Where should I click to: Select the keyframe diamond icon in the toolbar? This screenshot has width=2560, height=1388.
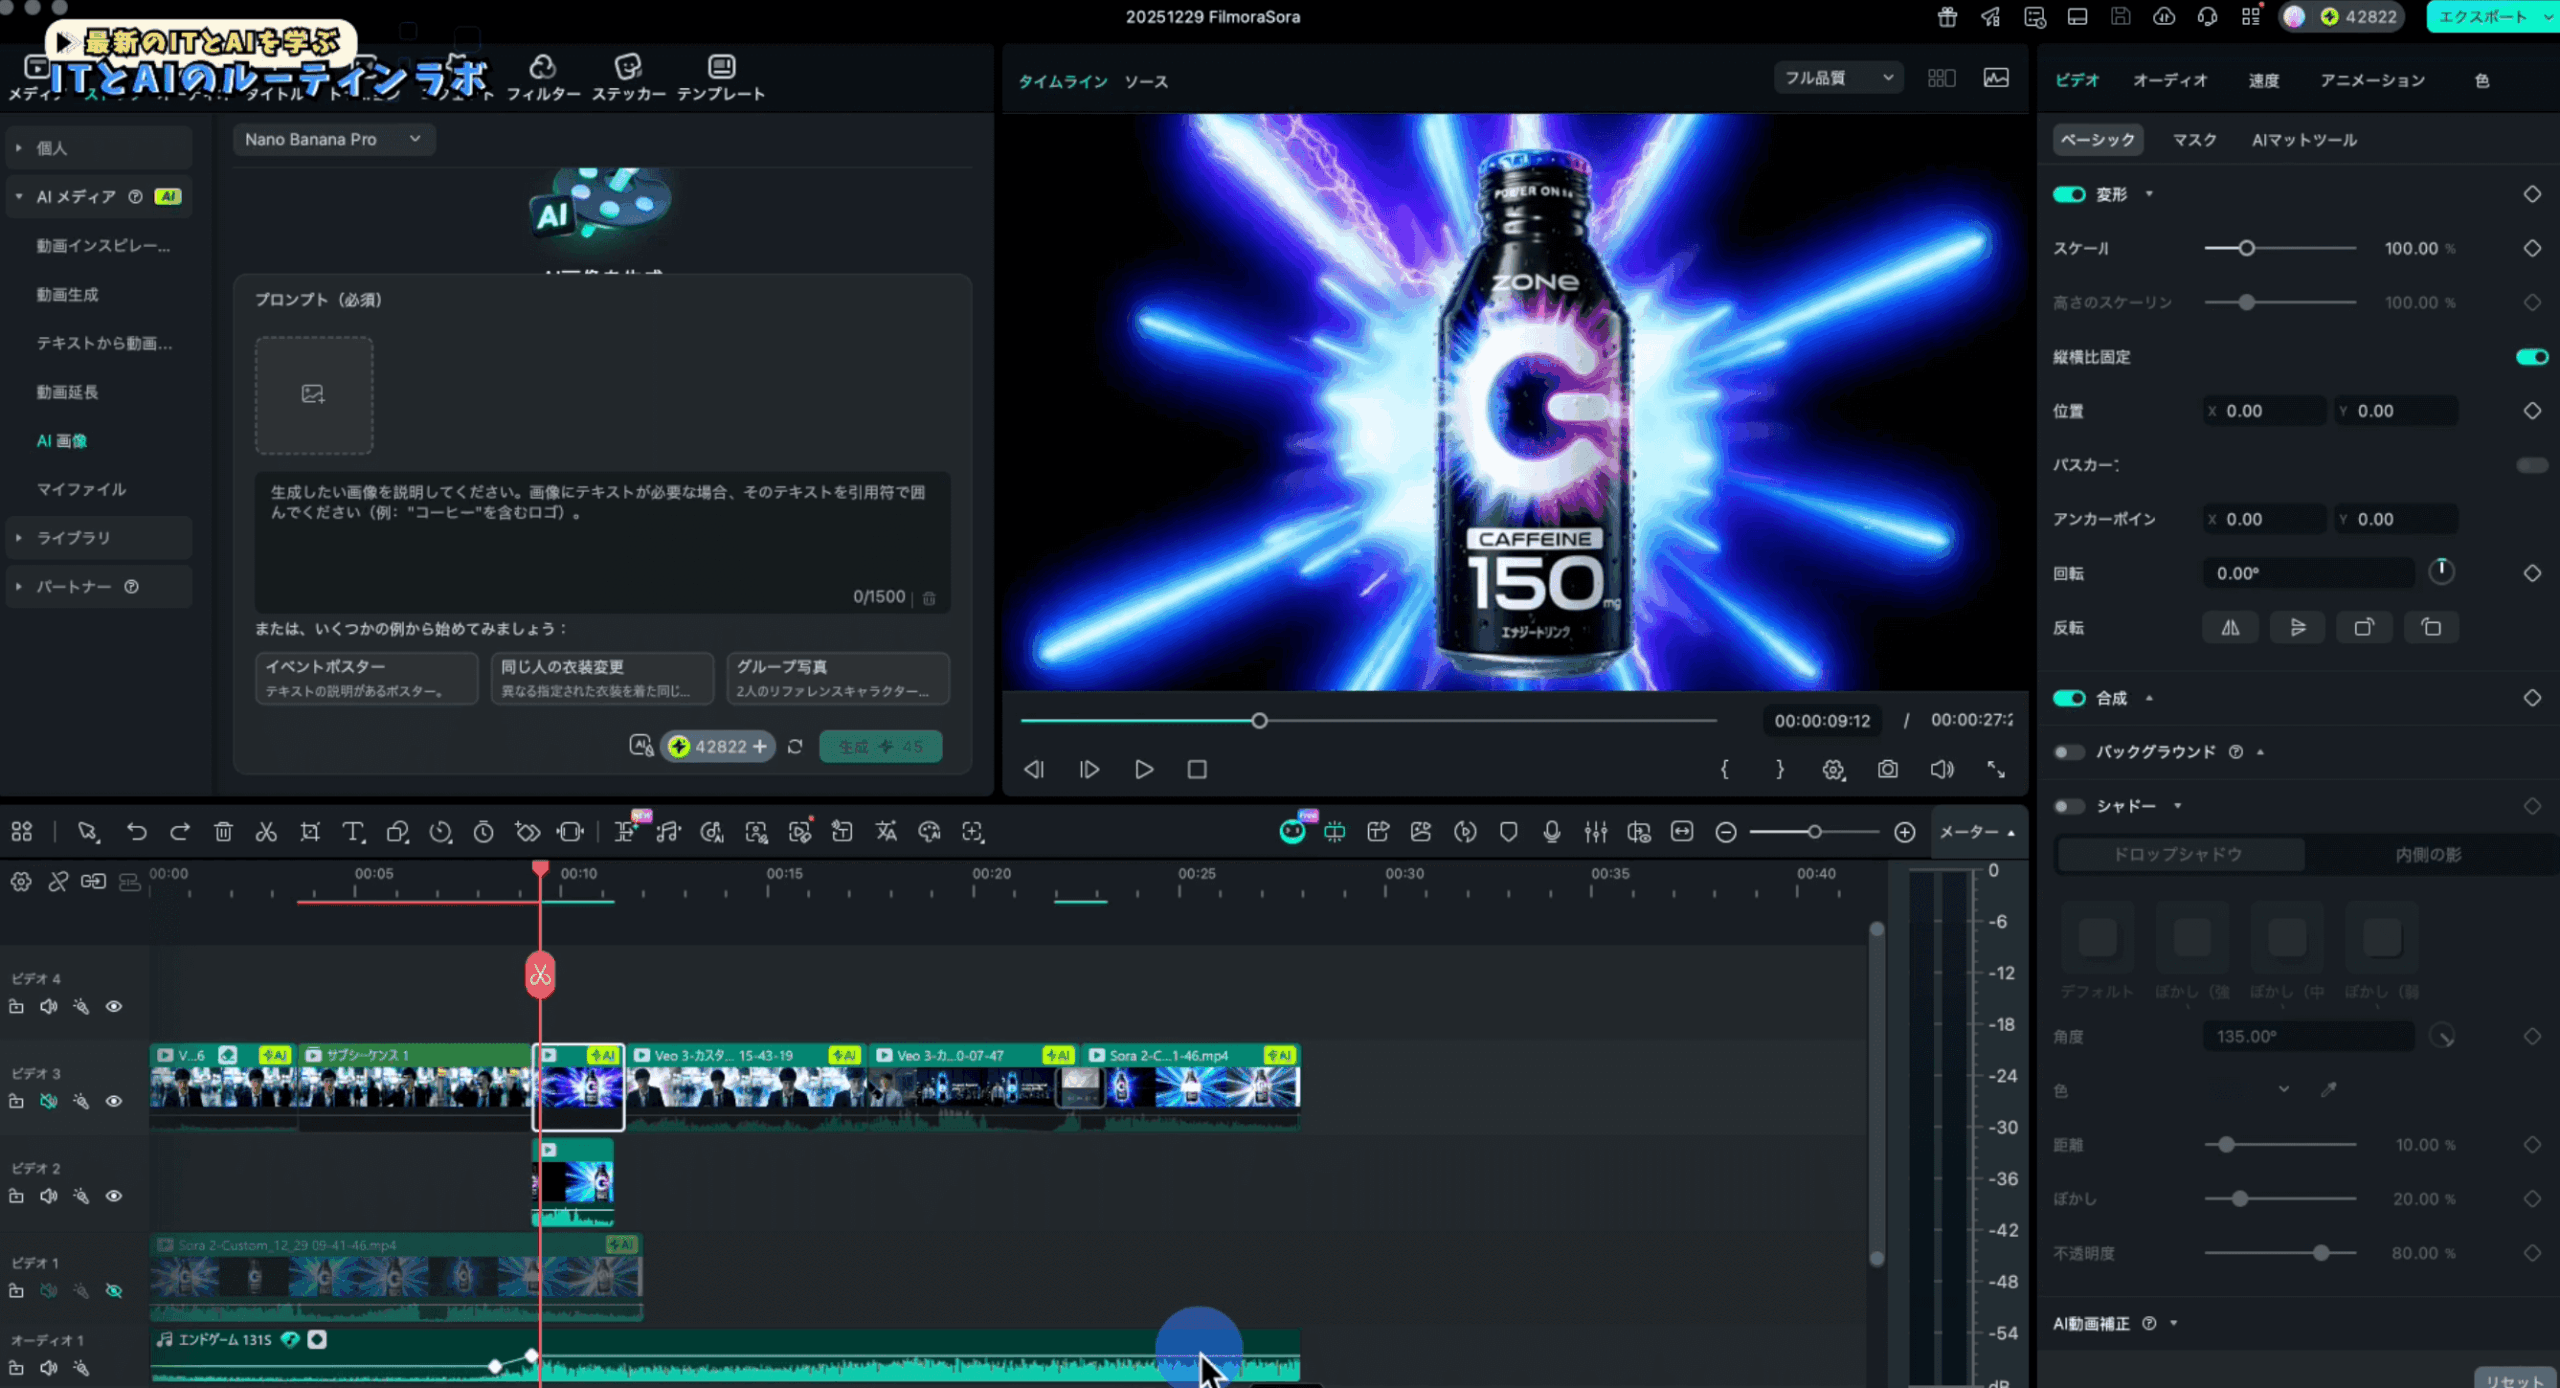pos(525,831)
